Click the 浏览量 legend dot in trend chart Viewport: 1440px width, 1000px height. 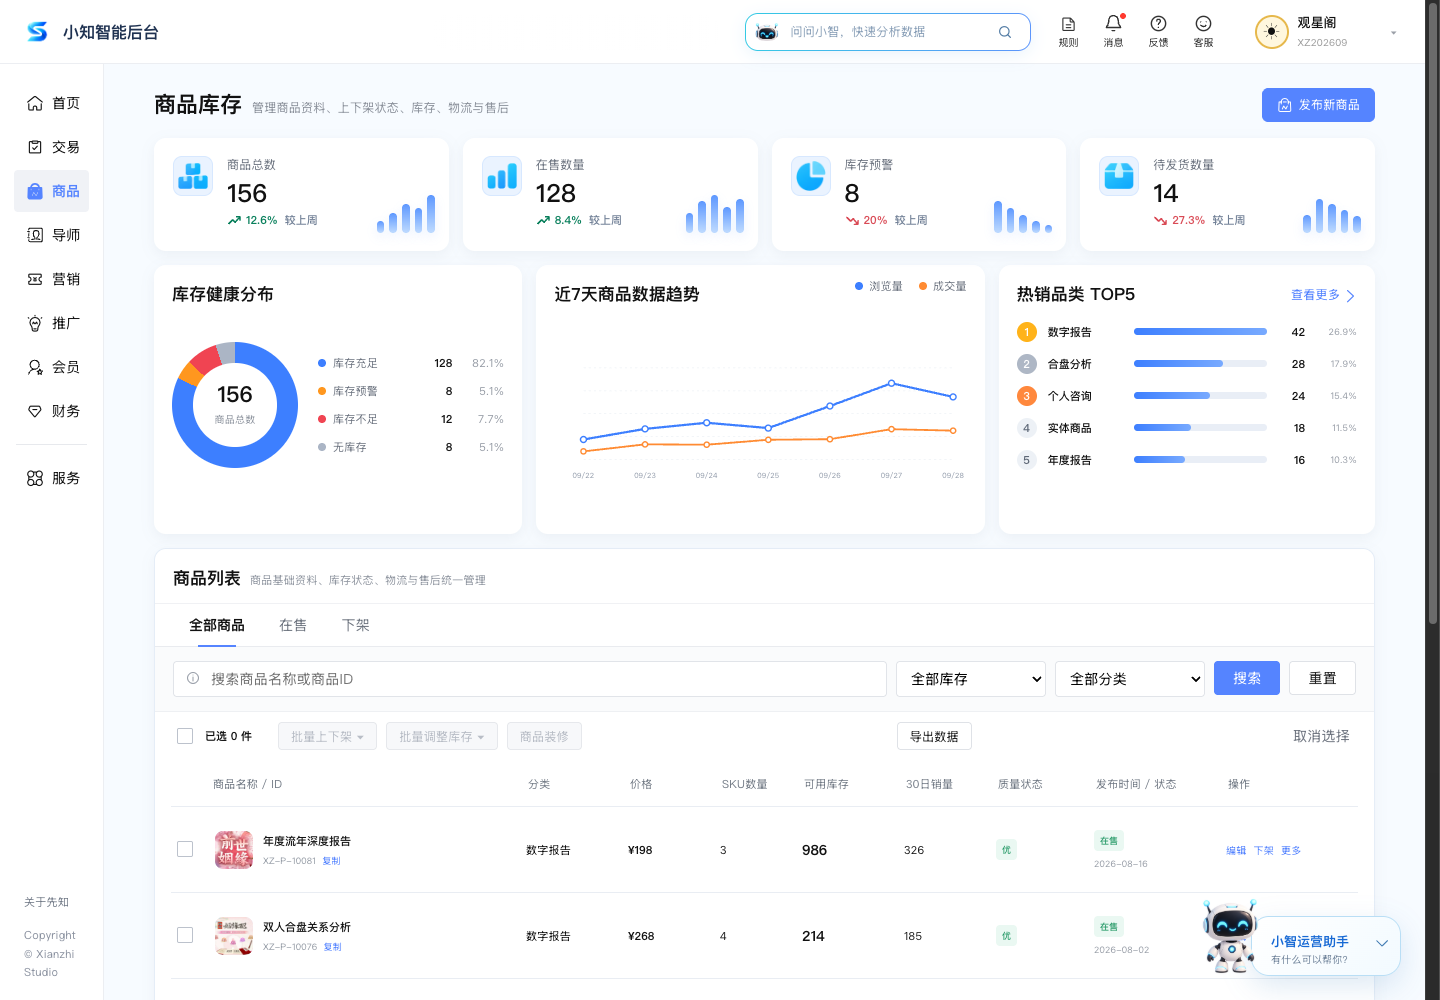click(859, 286)
